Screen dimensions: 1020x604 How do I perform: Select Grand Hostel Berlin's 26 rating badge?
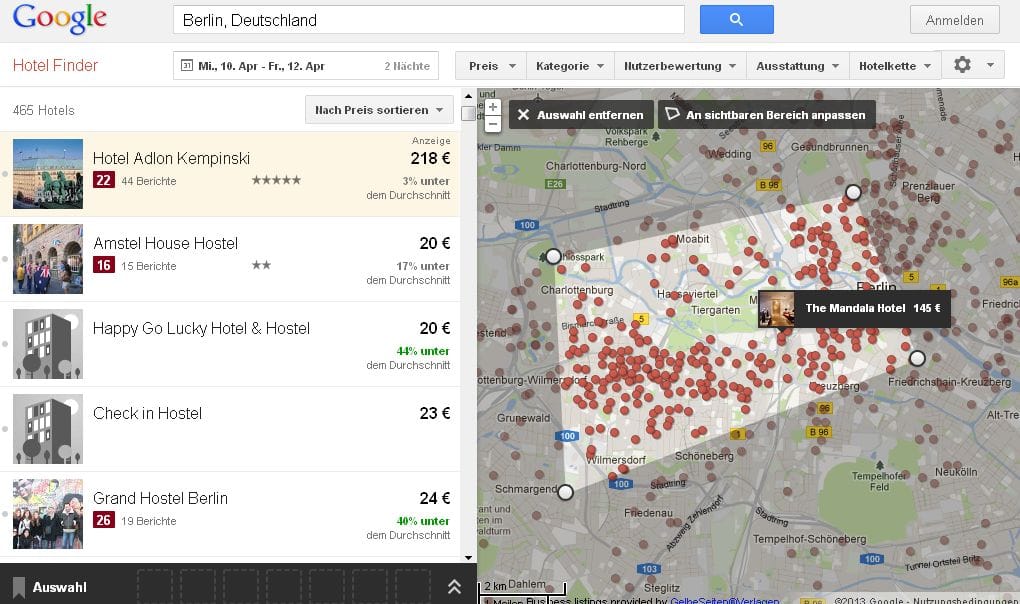pos(103,520)
